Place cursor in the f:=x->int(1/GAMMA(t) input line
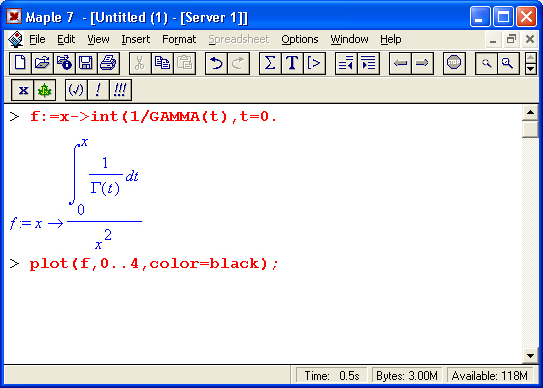Viewport: 543px width, 388px height. (x=153, y=117)
